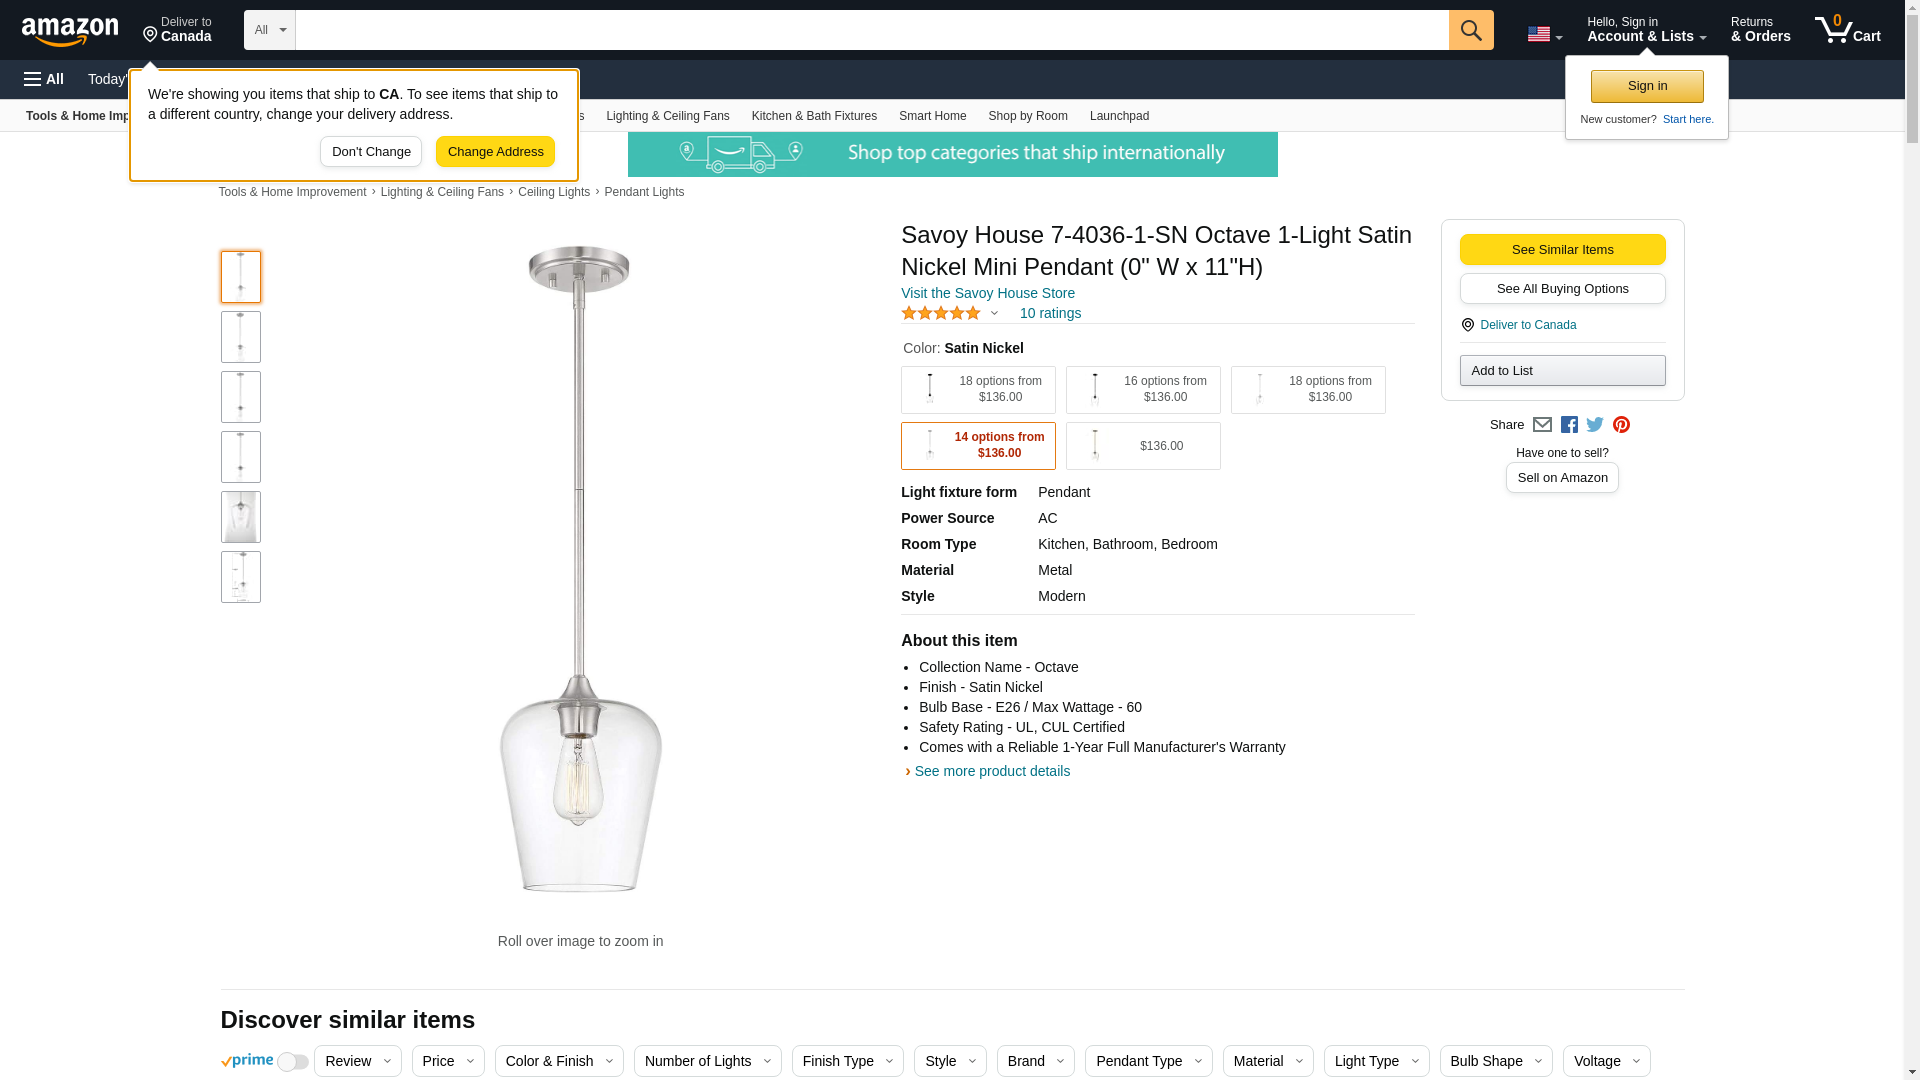Select the first product thumbnail image
Viewport: 1920px width, 1080px height.
pyautogui.click(x=241, y=277)
